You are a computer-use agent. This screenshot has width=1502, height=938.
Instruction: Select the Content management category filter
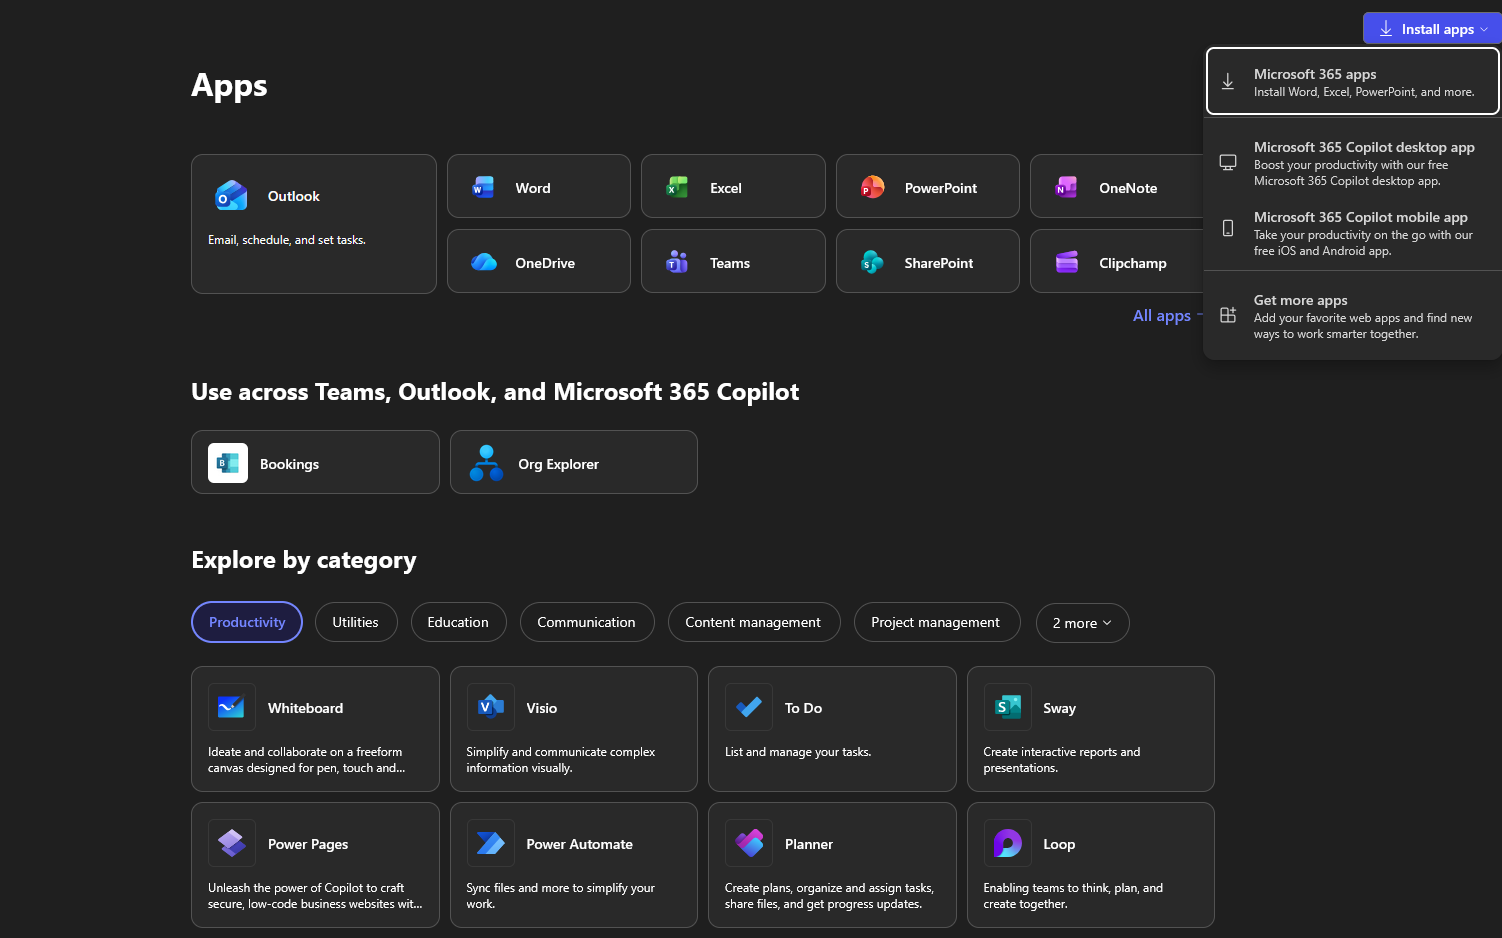[x=753, y=622]
